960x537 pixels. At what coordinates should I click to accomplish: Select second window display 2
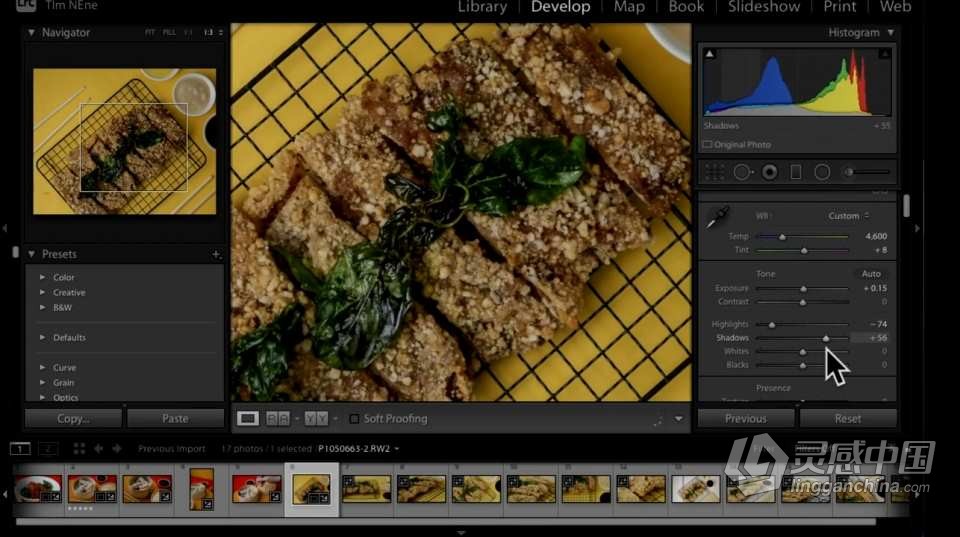(x=48, y=449)
